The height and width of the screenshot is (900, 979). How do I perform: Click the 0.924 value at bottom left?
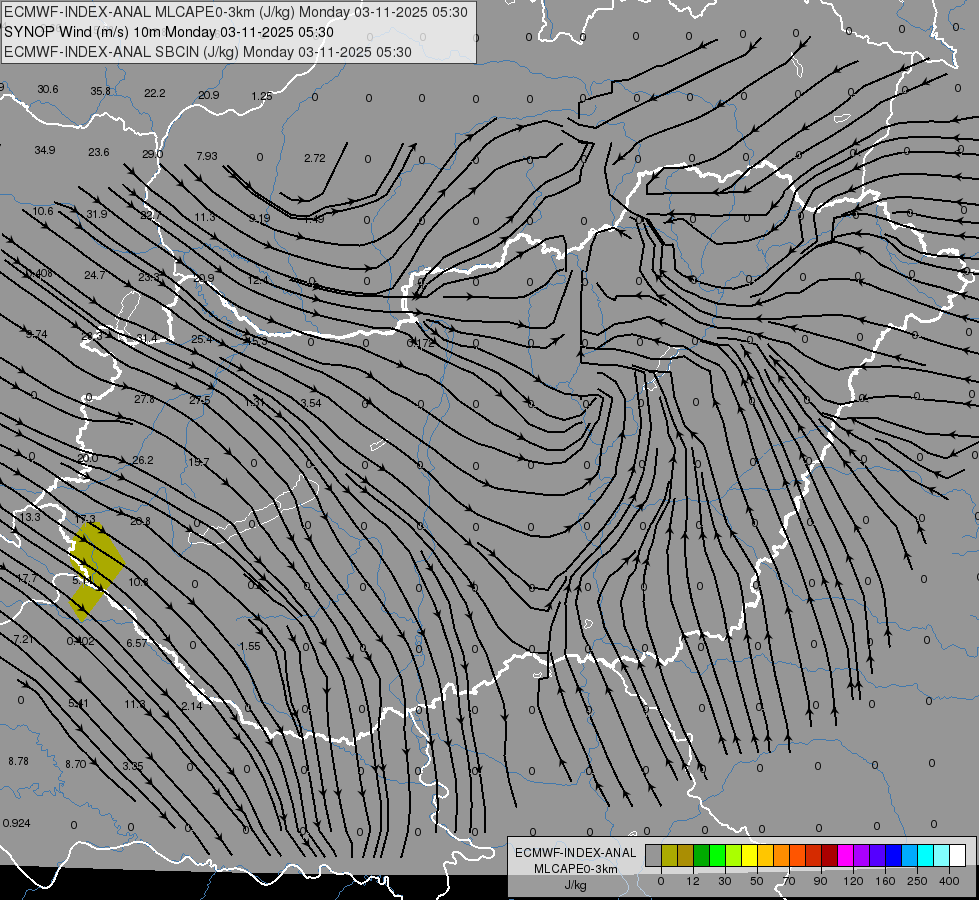(x=16, y=823)
